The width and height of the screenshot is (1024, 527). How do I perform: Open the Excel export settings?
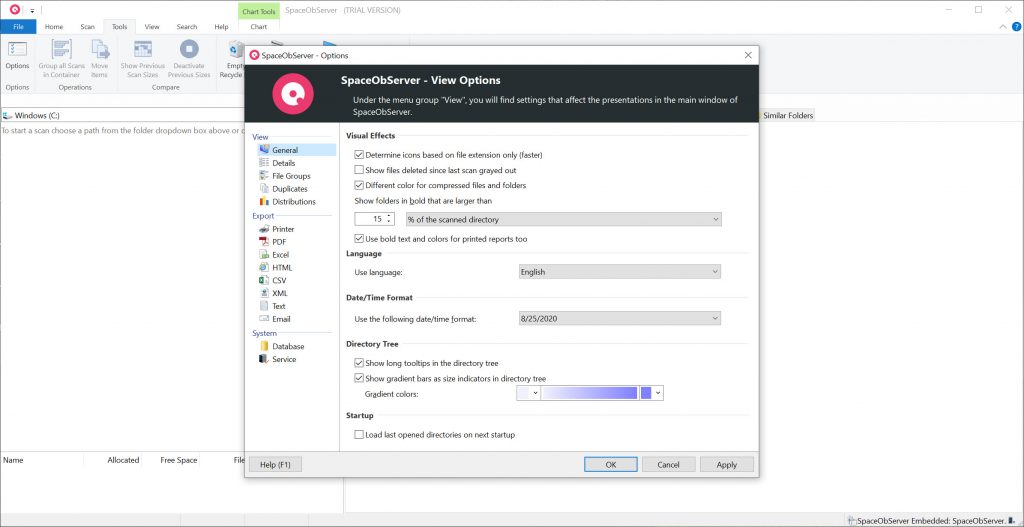(280, 255)
